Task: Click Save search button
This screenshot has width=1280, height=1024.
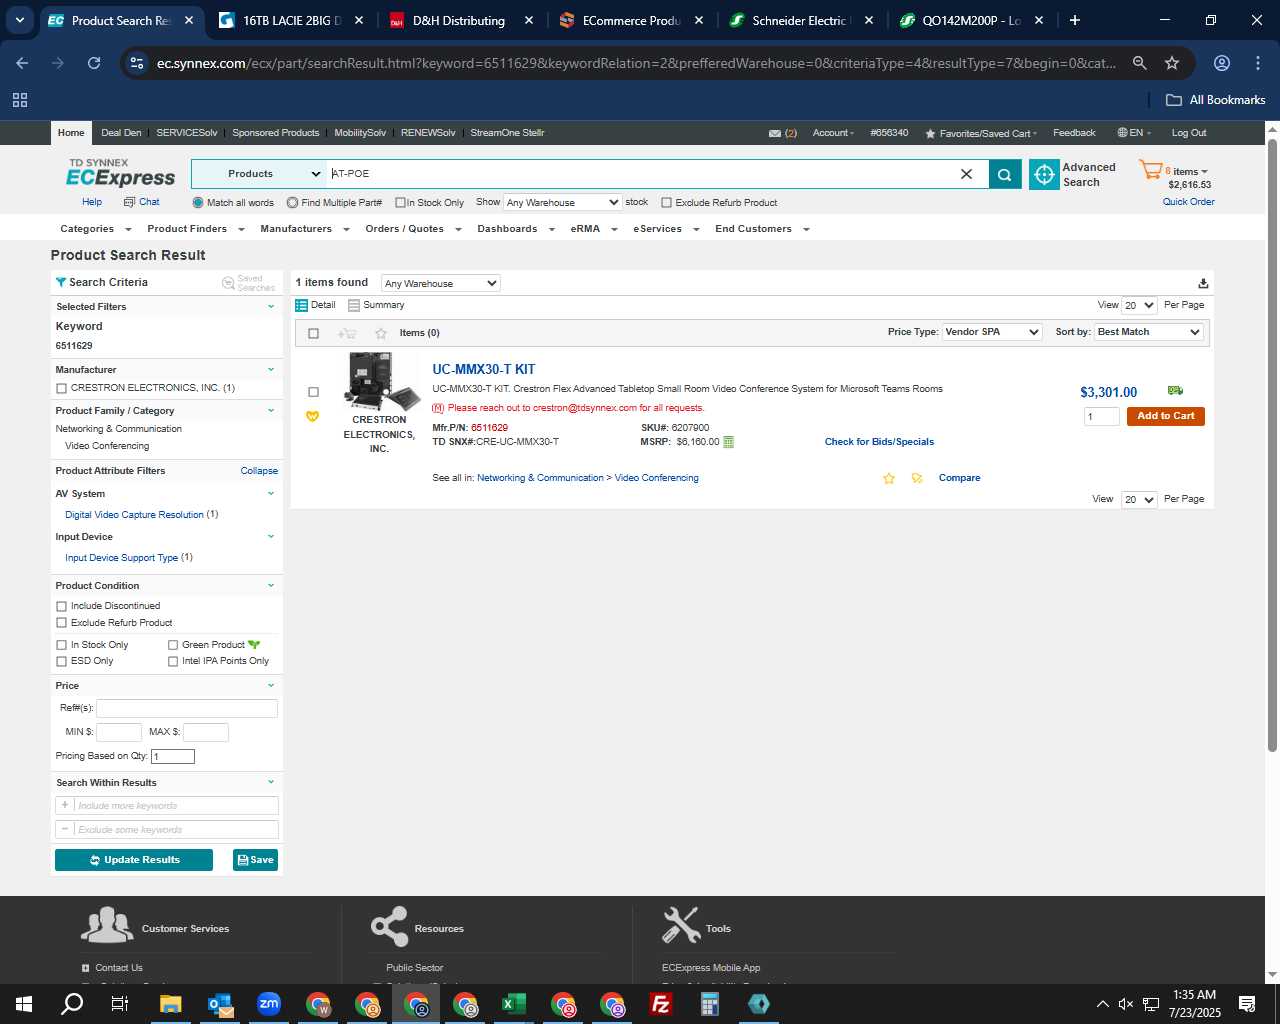Action: point(255,860)
